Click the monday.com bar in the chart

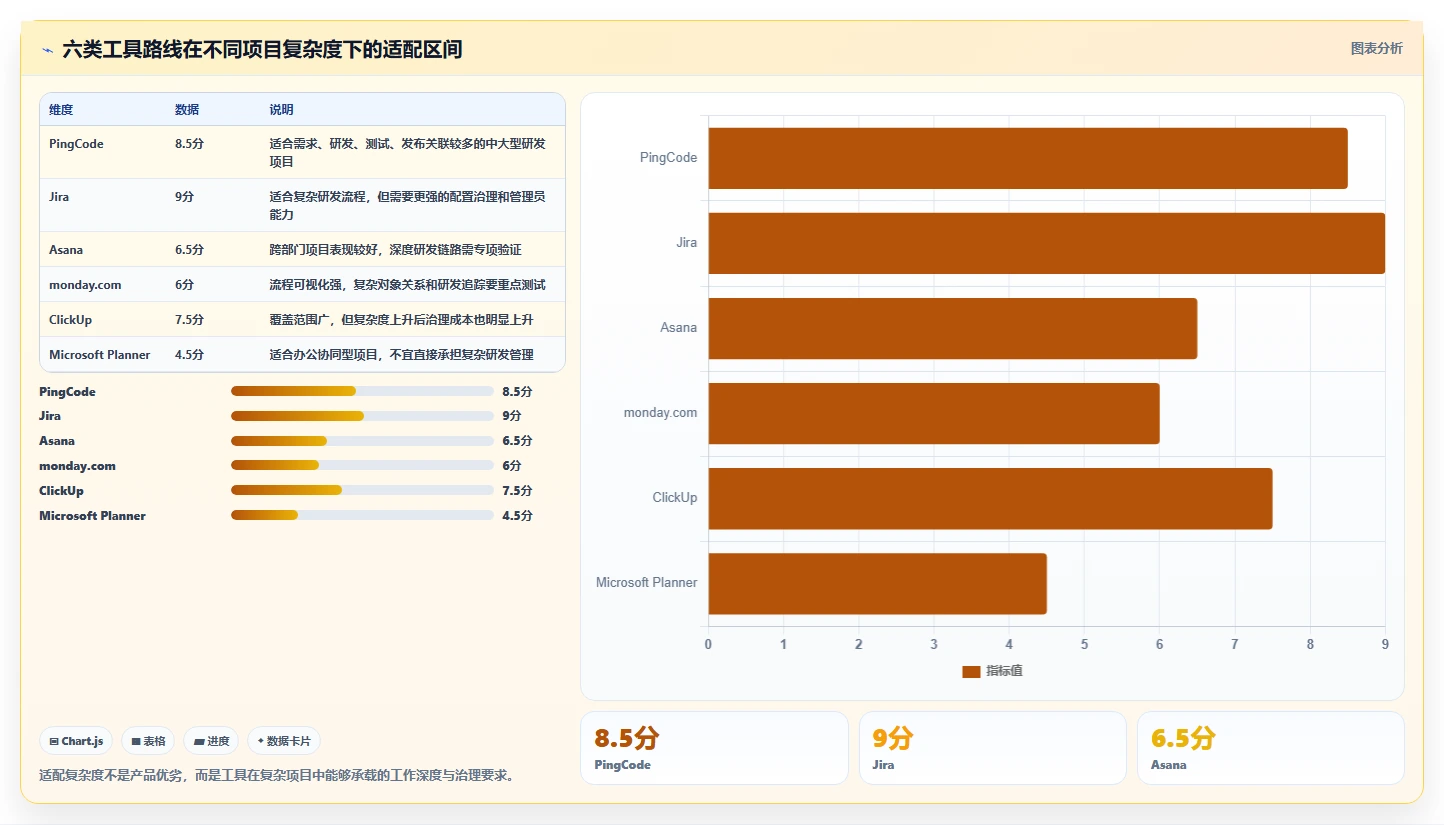point(934,413)
